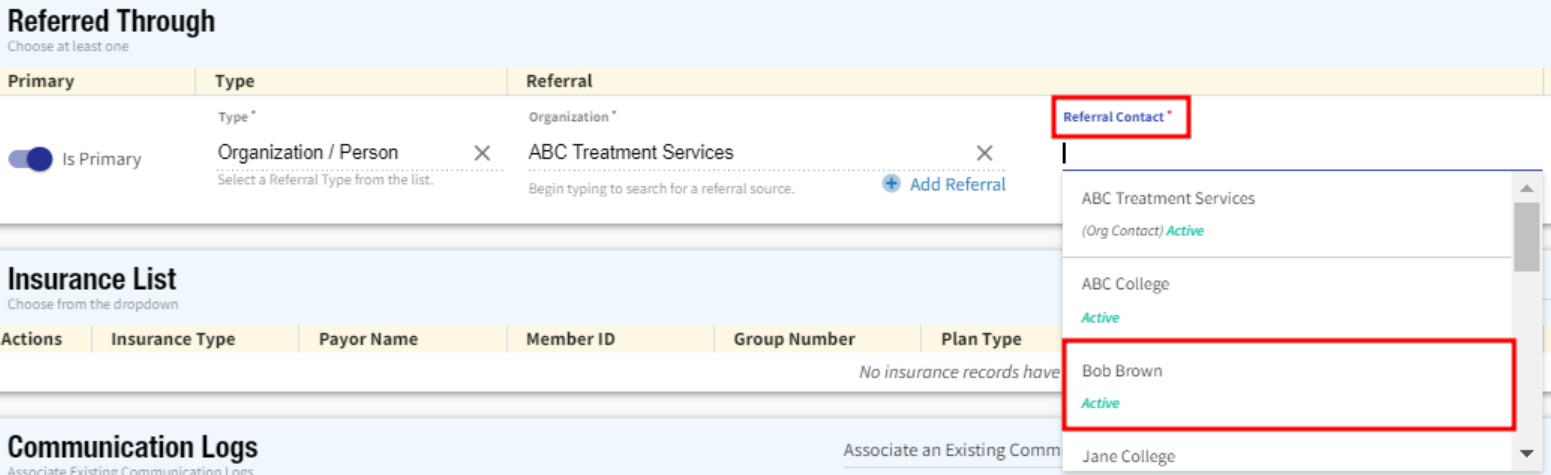
Task: Select ABC Treatment Services org contact option
Action: click(1285, 213)
